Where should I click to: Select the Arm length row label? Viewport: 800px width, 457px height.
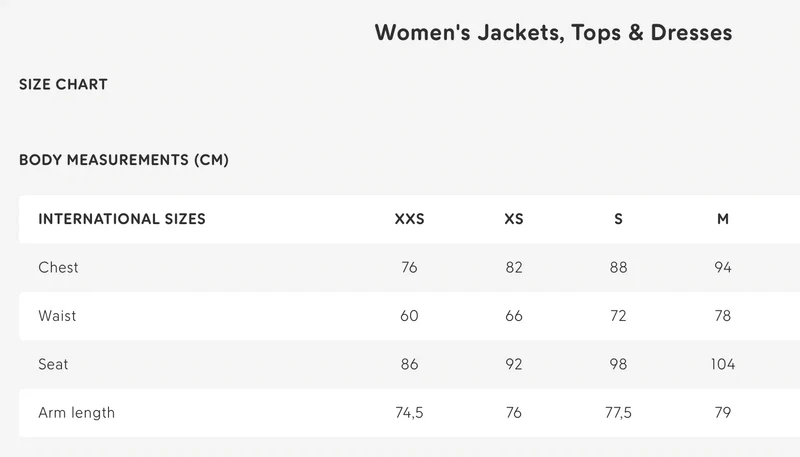click(x=77, y=413)
